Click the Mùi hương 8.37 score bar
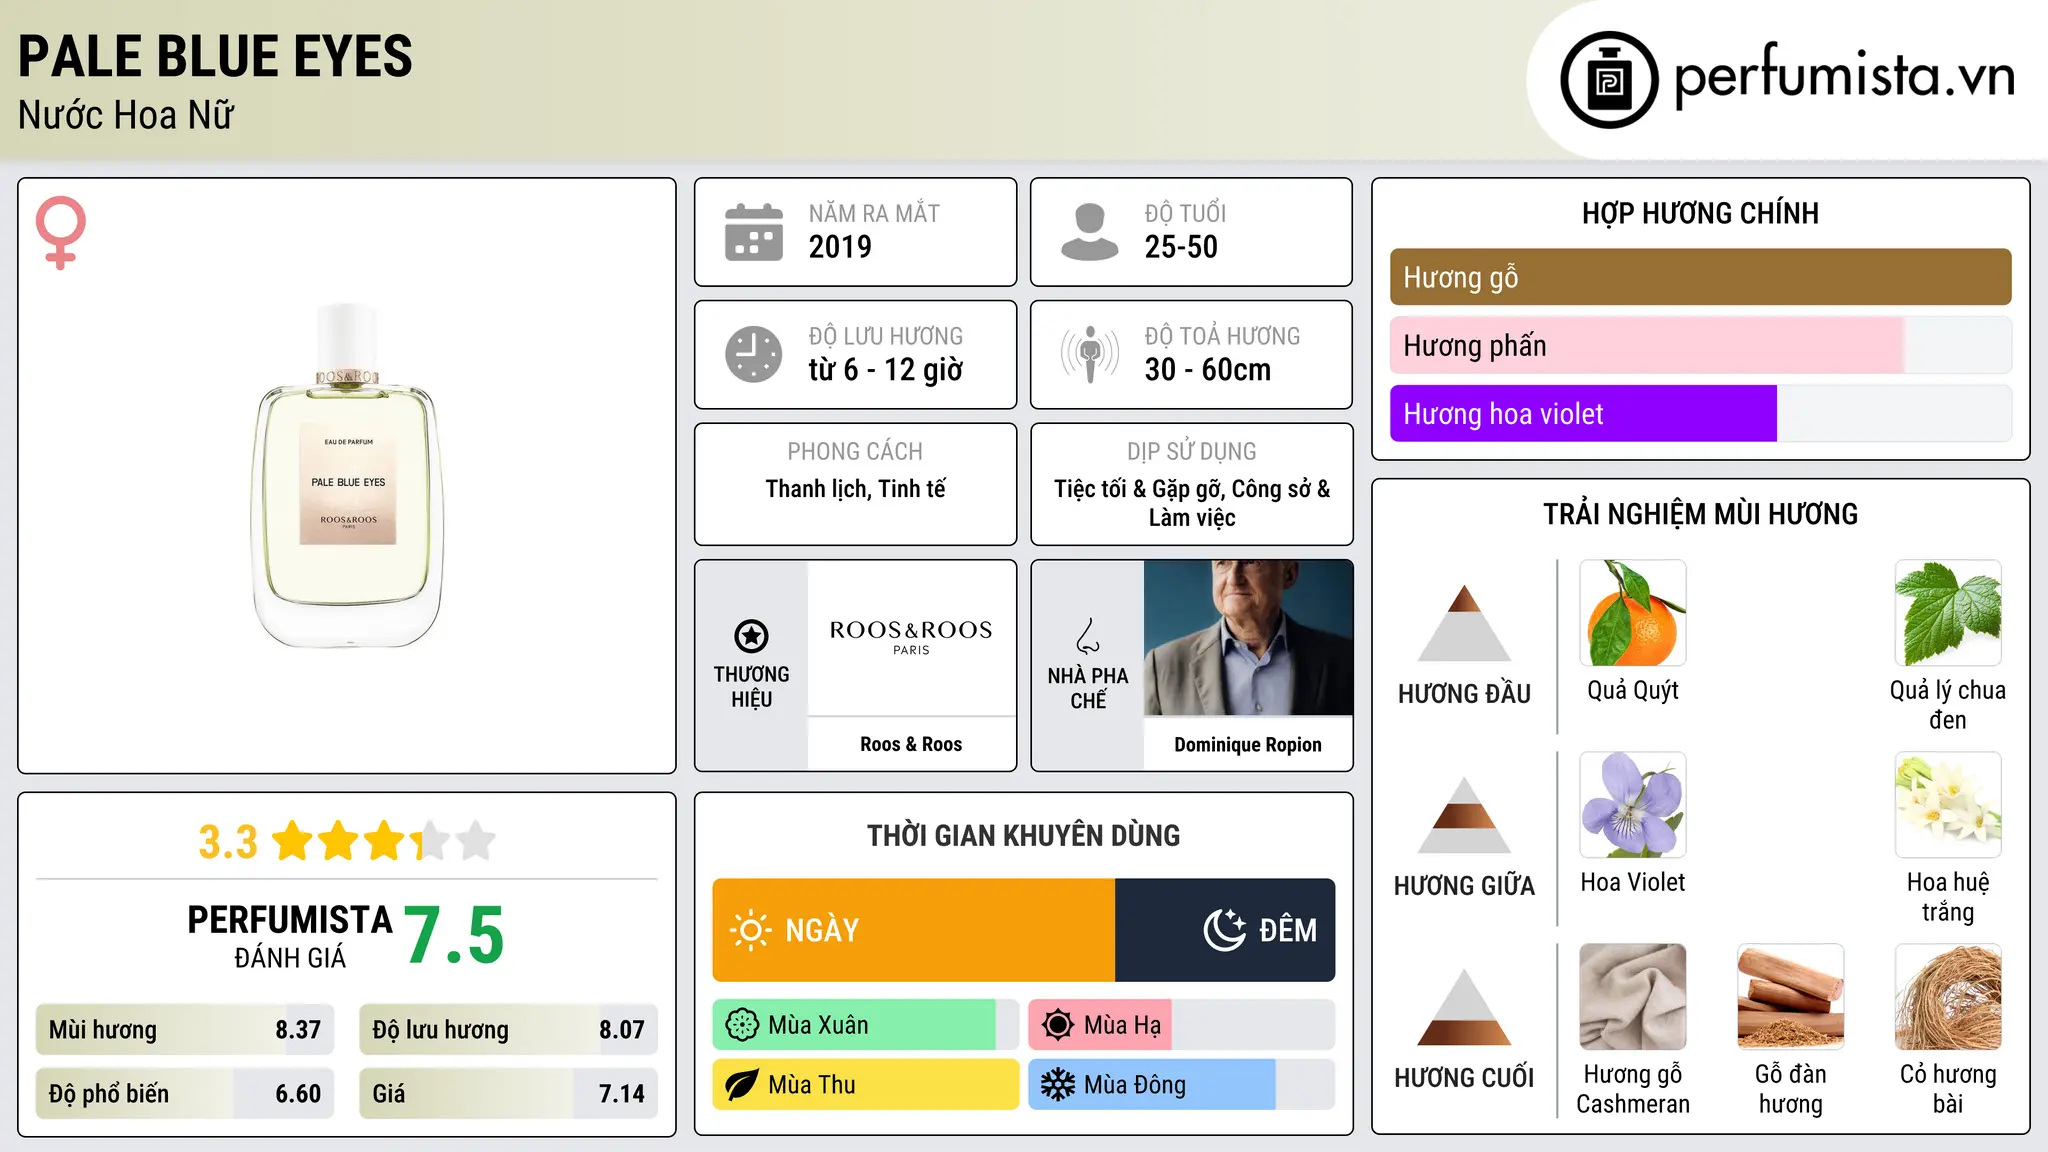 pyautogui.click(x=185, y=1030)
